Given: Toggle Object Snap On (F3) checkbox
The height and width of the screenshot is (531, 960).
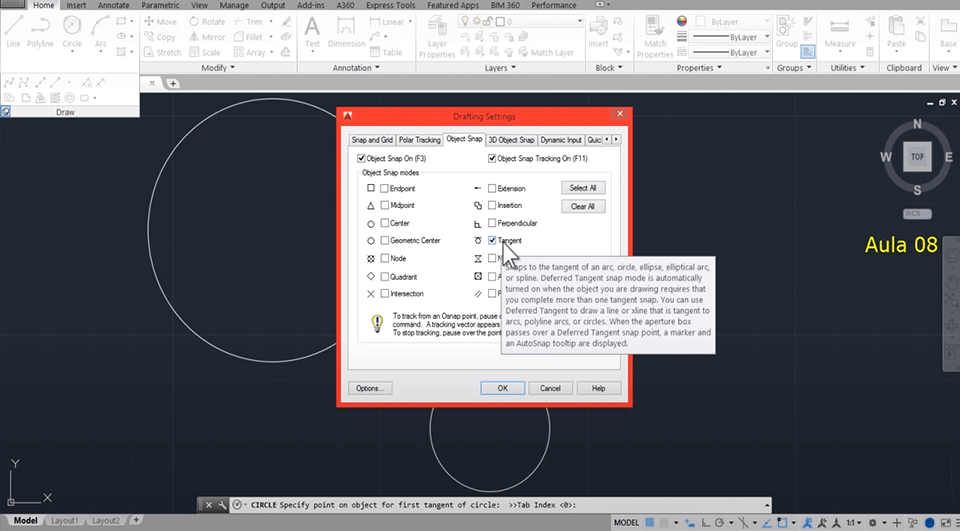Looking at the screenshot, I should coord(361,158).
